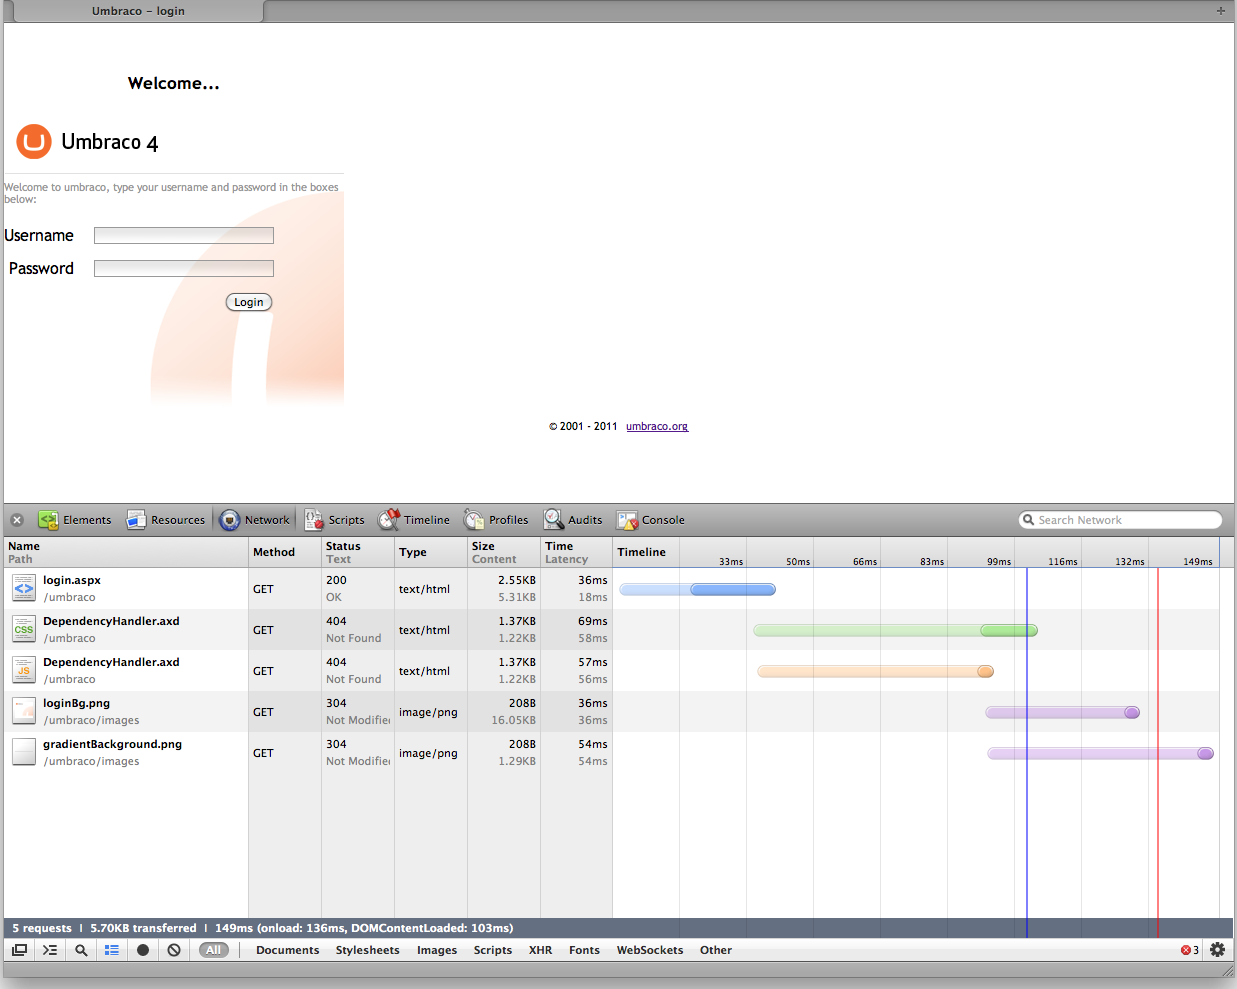The image size is (1237, 989).
Task: Click the Password input field
Action: point(184,268)
